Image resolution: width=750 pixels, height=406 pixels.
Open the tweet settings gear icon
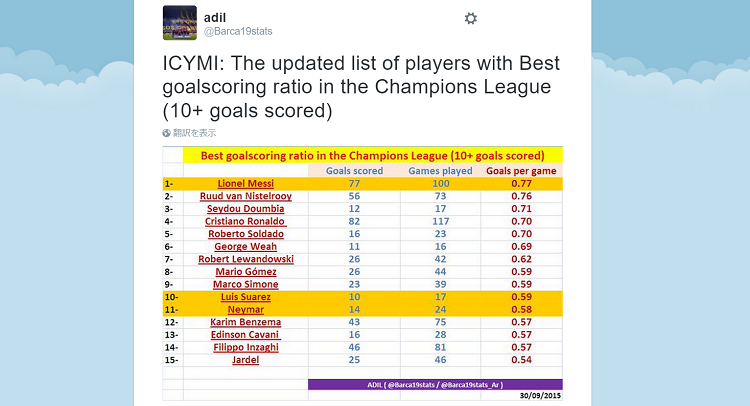coord(471,19)
